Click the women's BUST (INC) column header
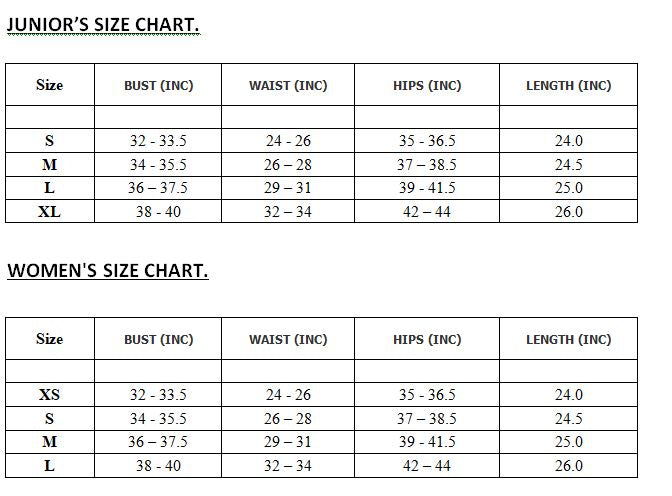 [158, 339]
